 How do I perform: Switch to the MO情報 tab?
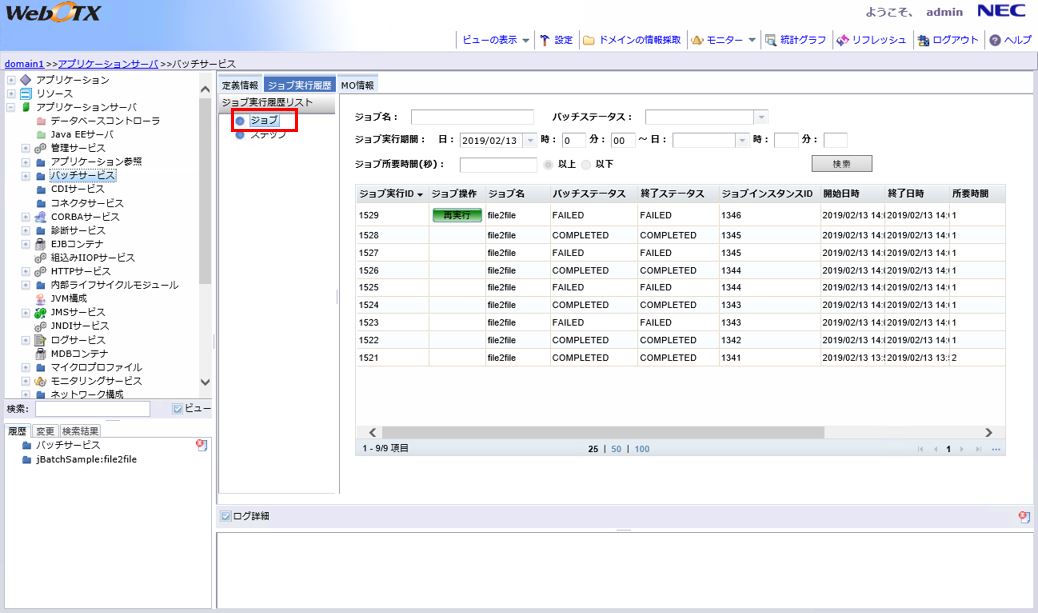(x=357, y=86)
